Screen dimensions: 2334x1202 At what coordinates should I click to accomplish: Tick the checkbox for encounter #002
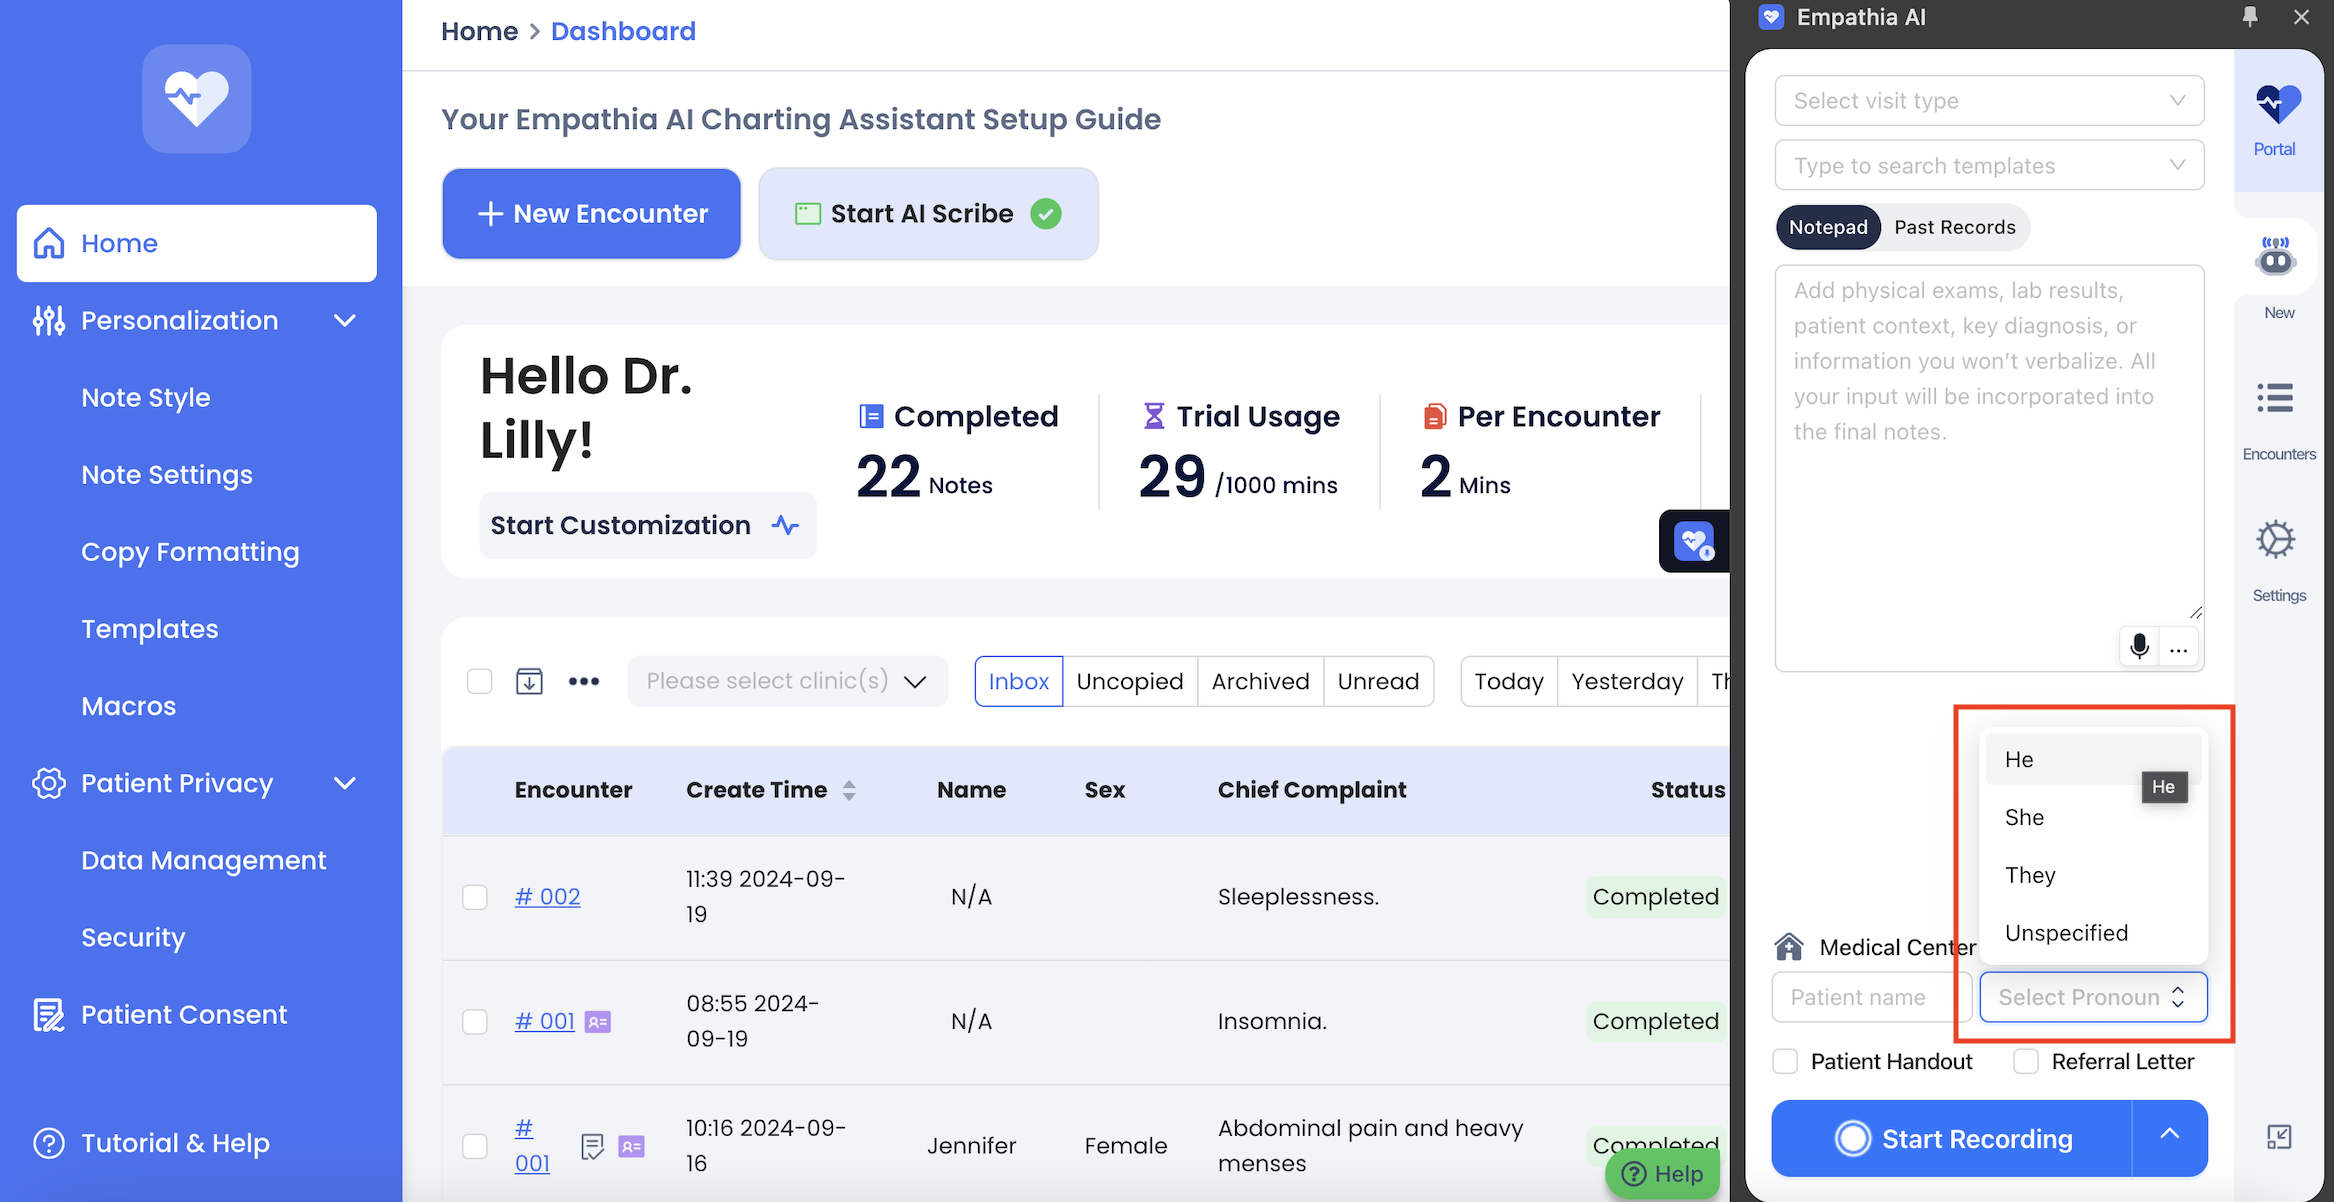point(475,897)
